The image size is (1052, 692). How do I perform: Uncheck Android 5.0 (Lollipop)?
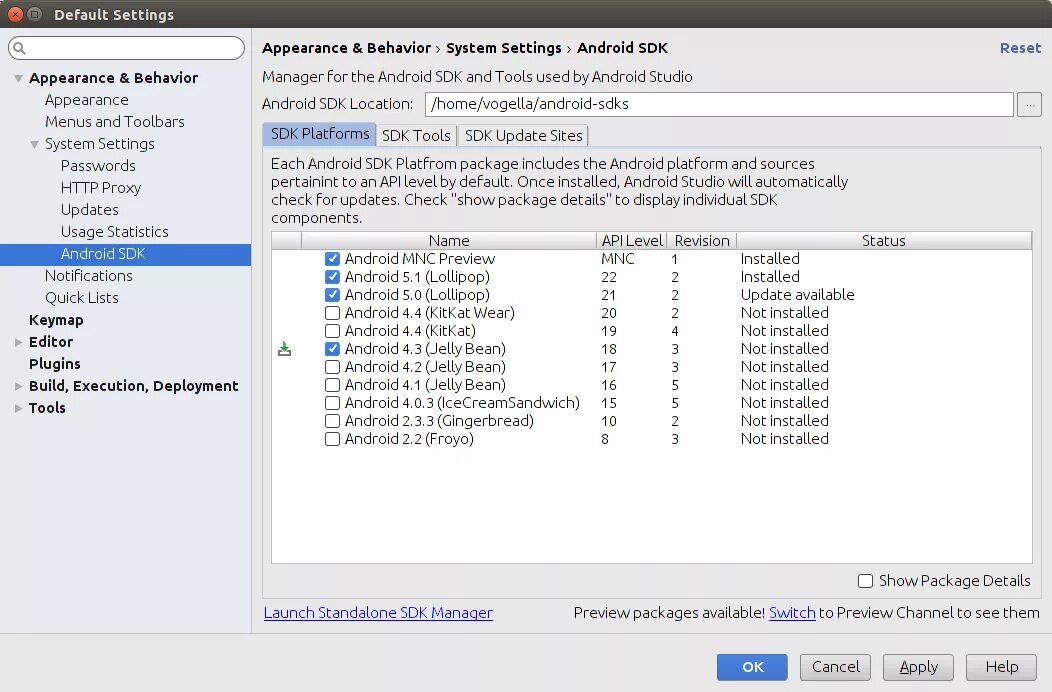[x=332, y=295]
